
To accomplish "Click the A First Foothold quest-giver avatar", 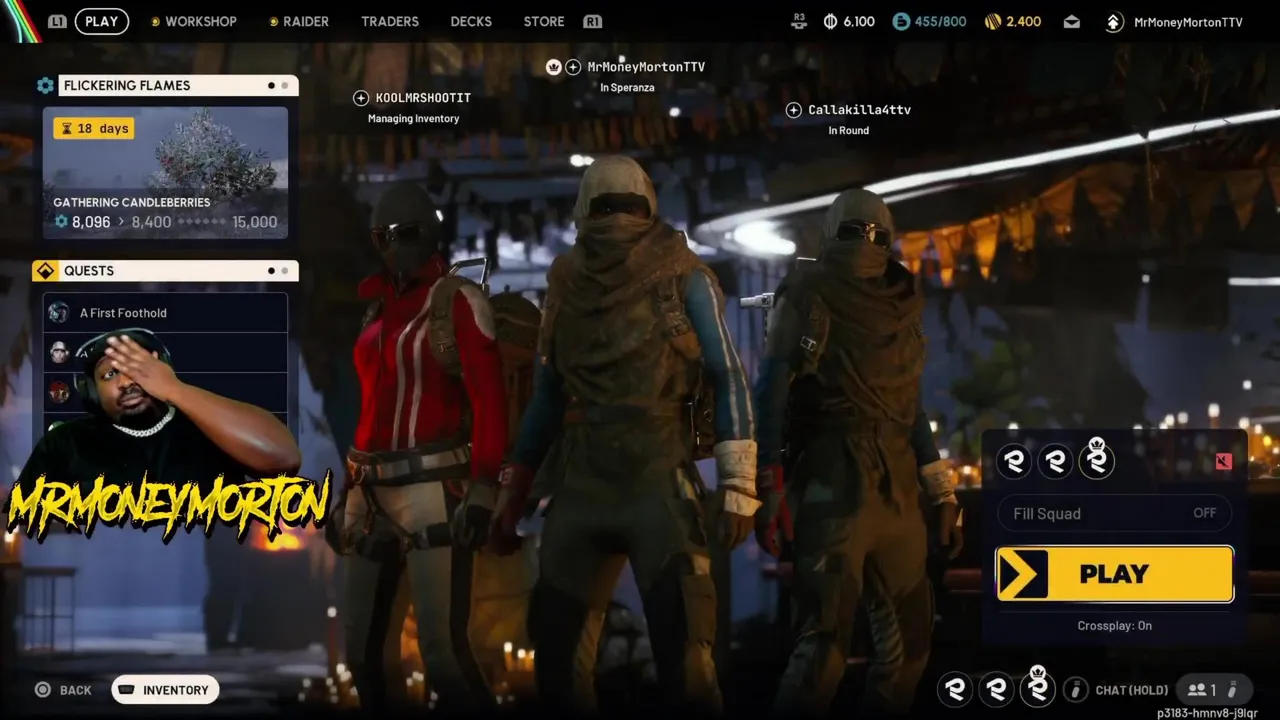I will 59,313.
